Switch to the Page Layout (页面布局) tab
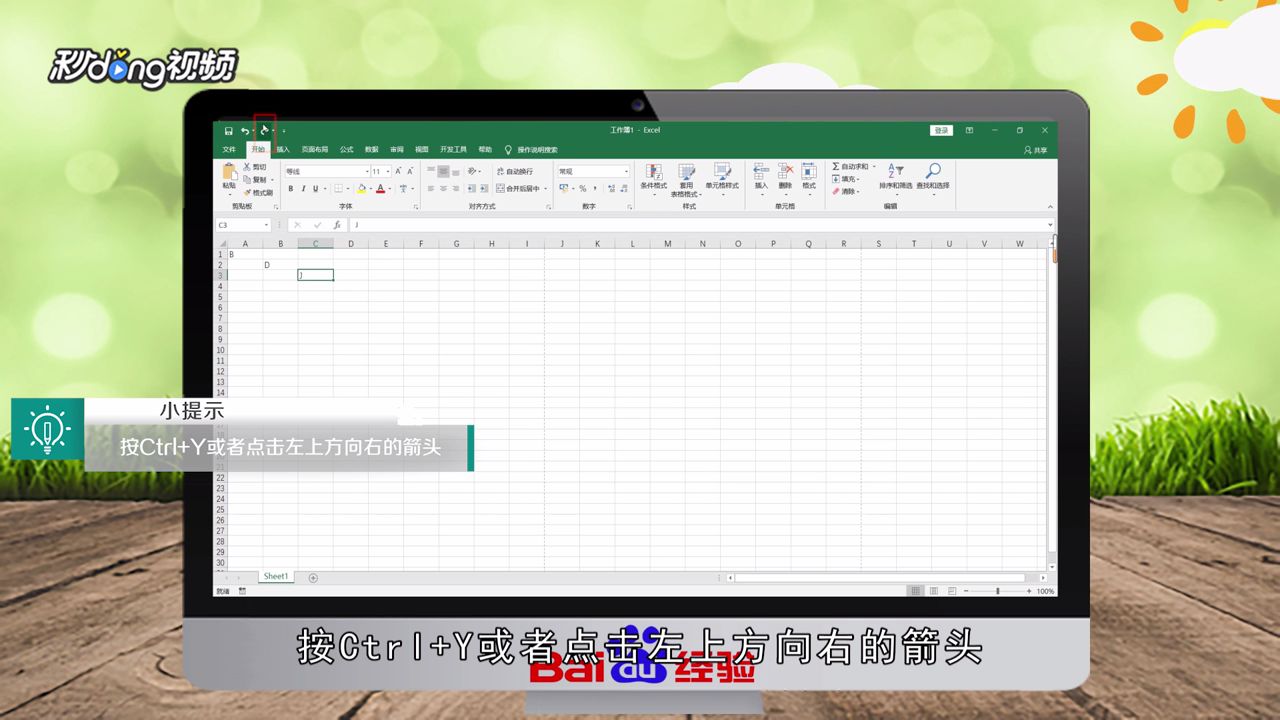The height and width of the screenshot is (720, 1280). tap(315, 149)
